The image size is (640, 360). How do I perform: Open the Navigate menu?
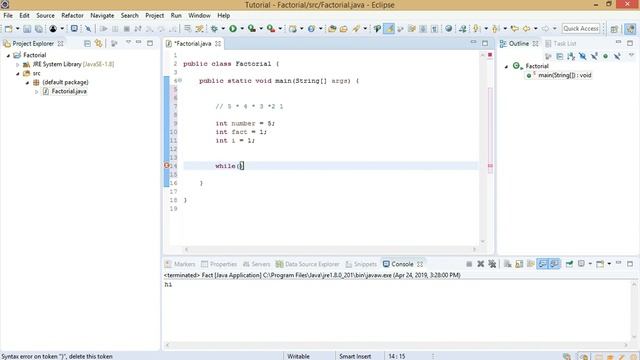click(x=102, y=16)
